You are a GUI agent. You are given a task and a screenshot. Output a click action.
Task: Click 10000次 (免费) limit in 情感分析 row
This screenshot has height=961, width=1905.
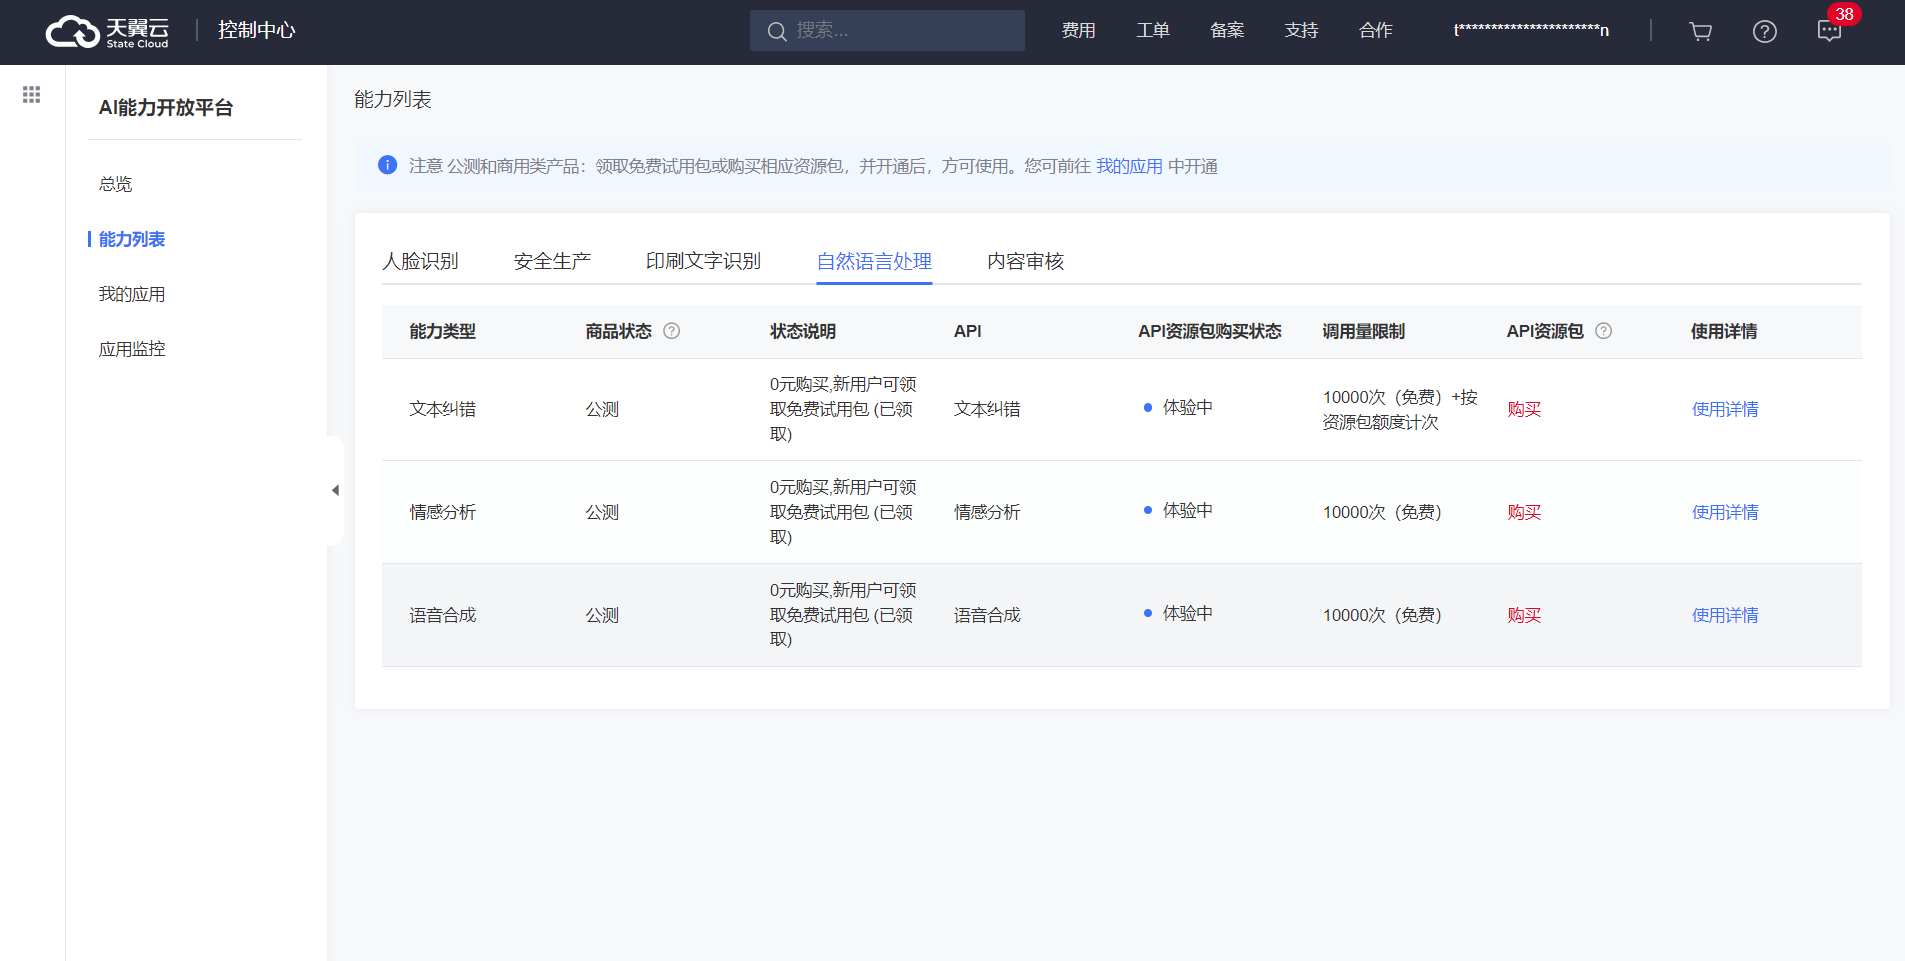click(1382, 512)
